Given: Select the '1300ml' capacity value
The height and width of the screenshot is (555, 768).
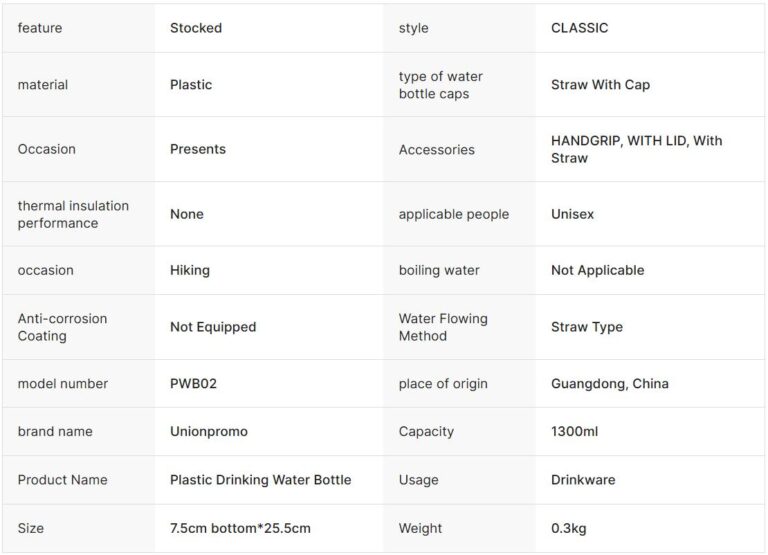Looking at the screenshot, I should click(575, 431).
